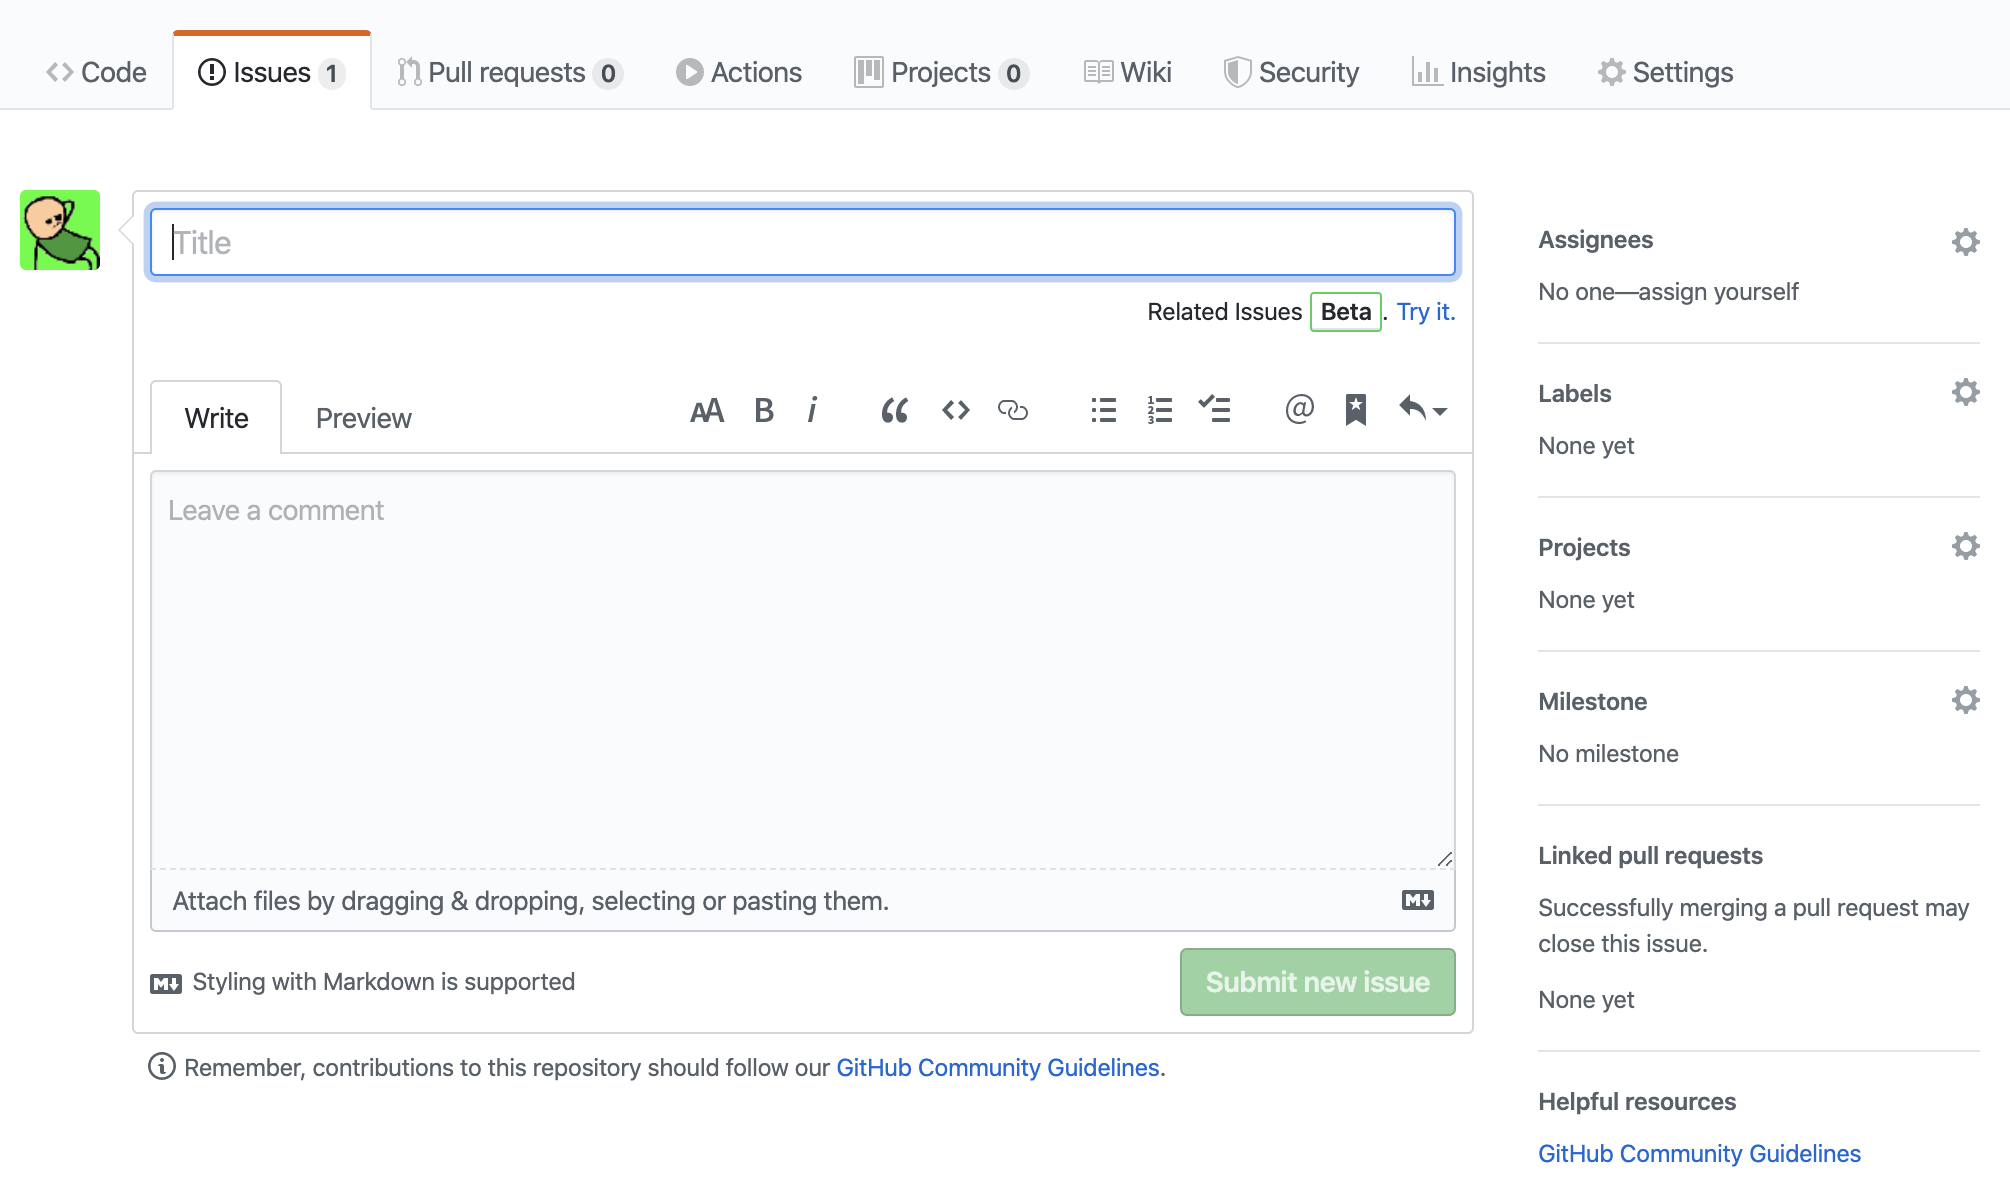
Task: Apply italic formatting icon
Action: [812, 411]
